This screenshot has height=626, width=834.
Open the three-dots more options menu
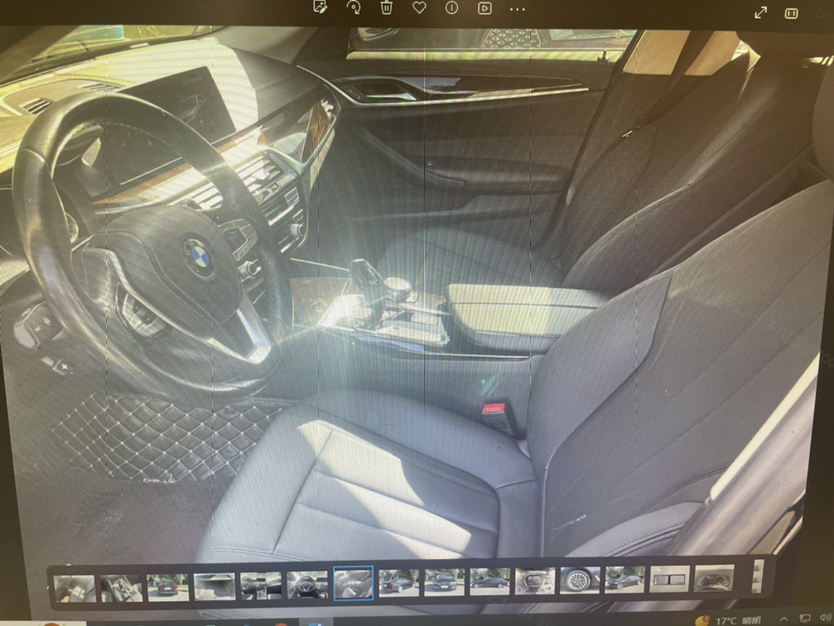click(517, 9)
